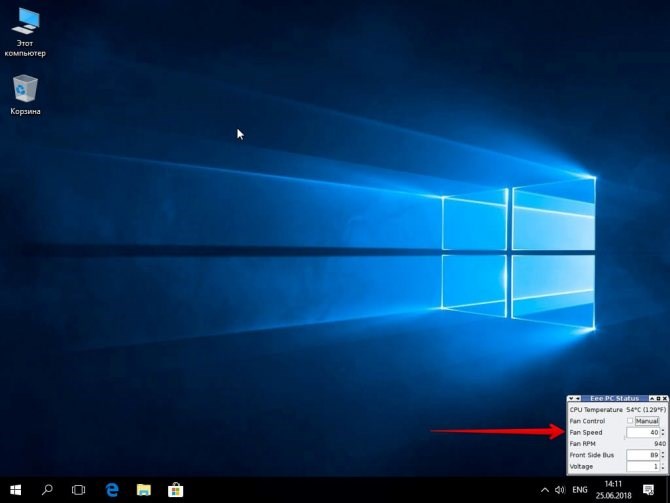Click the volume speaker tray icon
The width and height of the screenshot is (670, 503).
560,490
